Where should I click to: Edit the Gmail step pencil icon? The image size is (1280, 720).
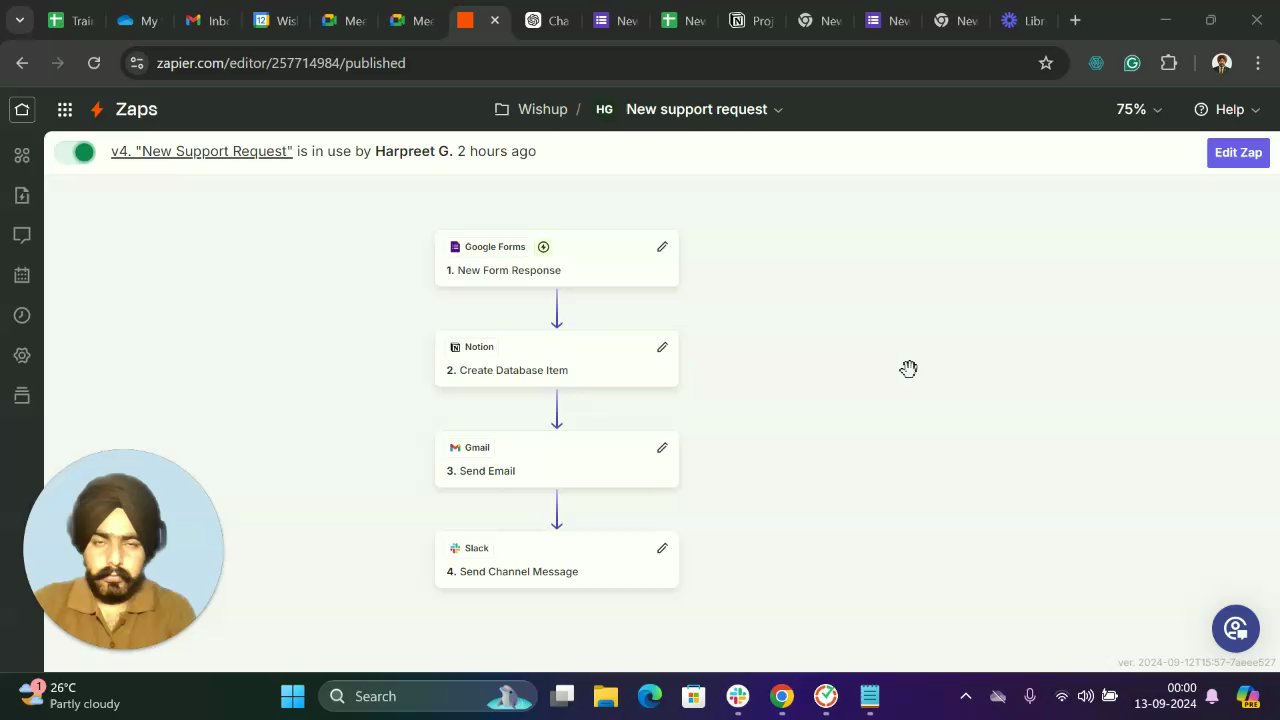[662, 448]
